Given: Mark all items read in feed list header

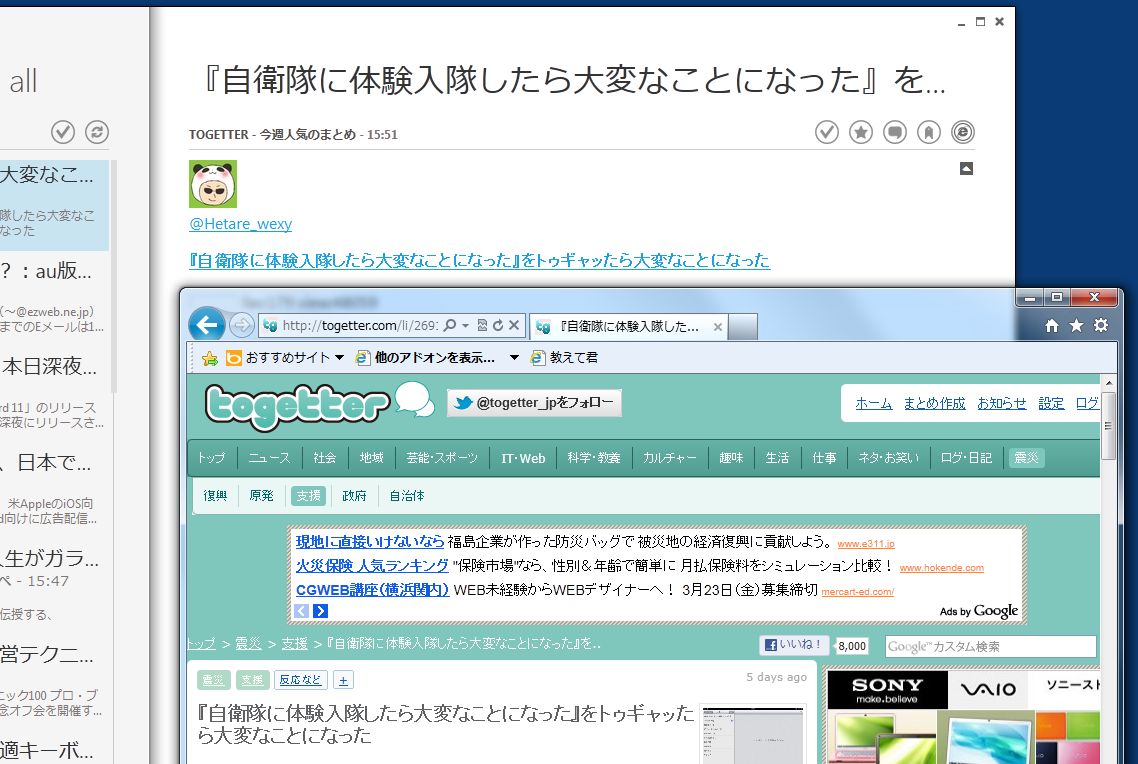Looking at the screenshot, I should [x=63, y=132].
